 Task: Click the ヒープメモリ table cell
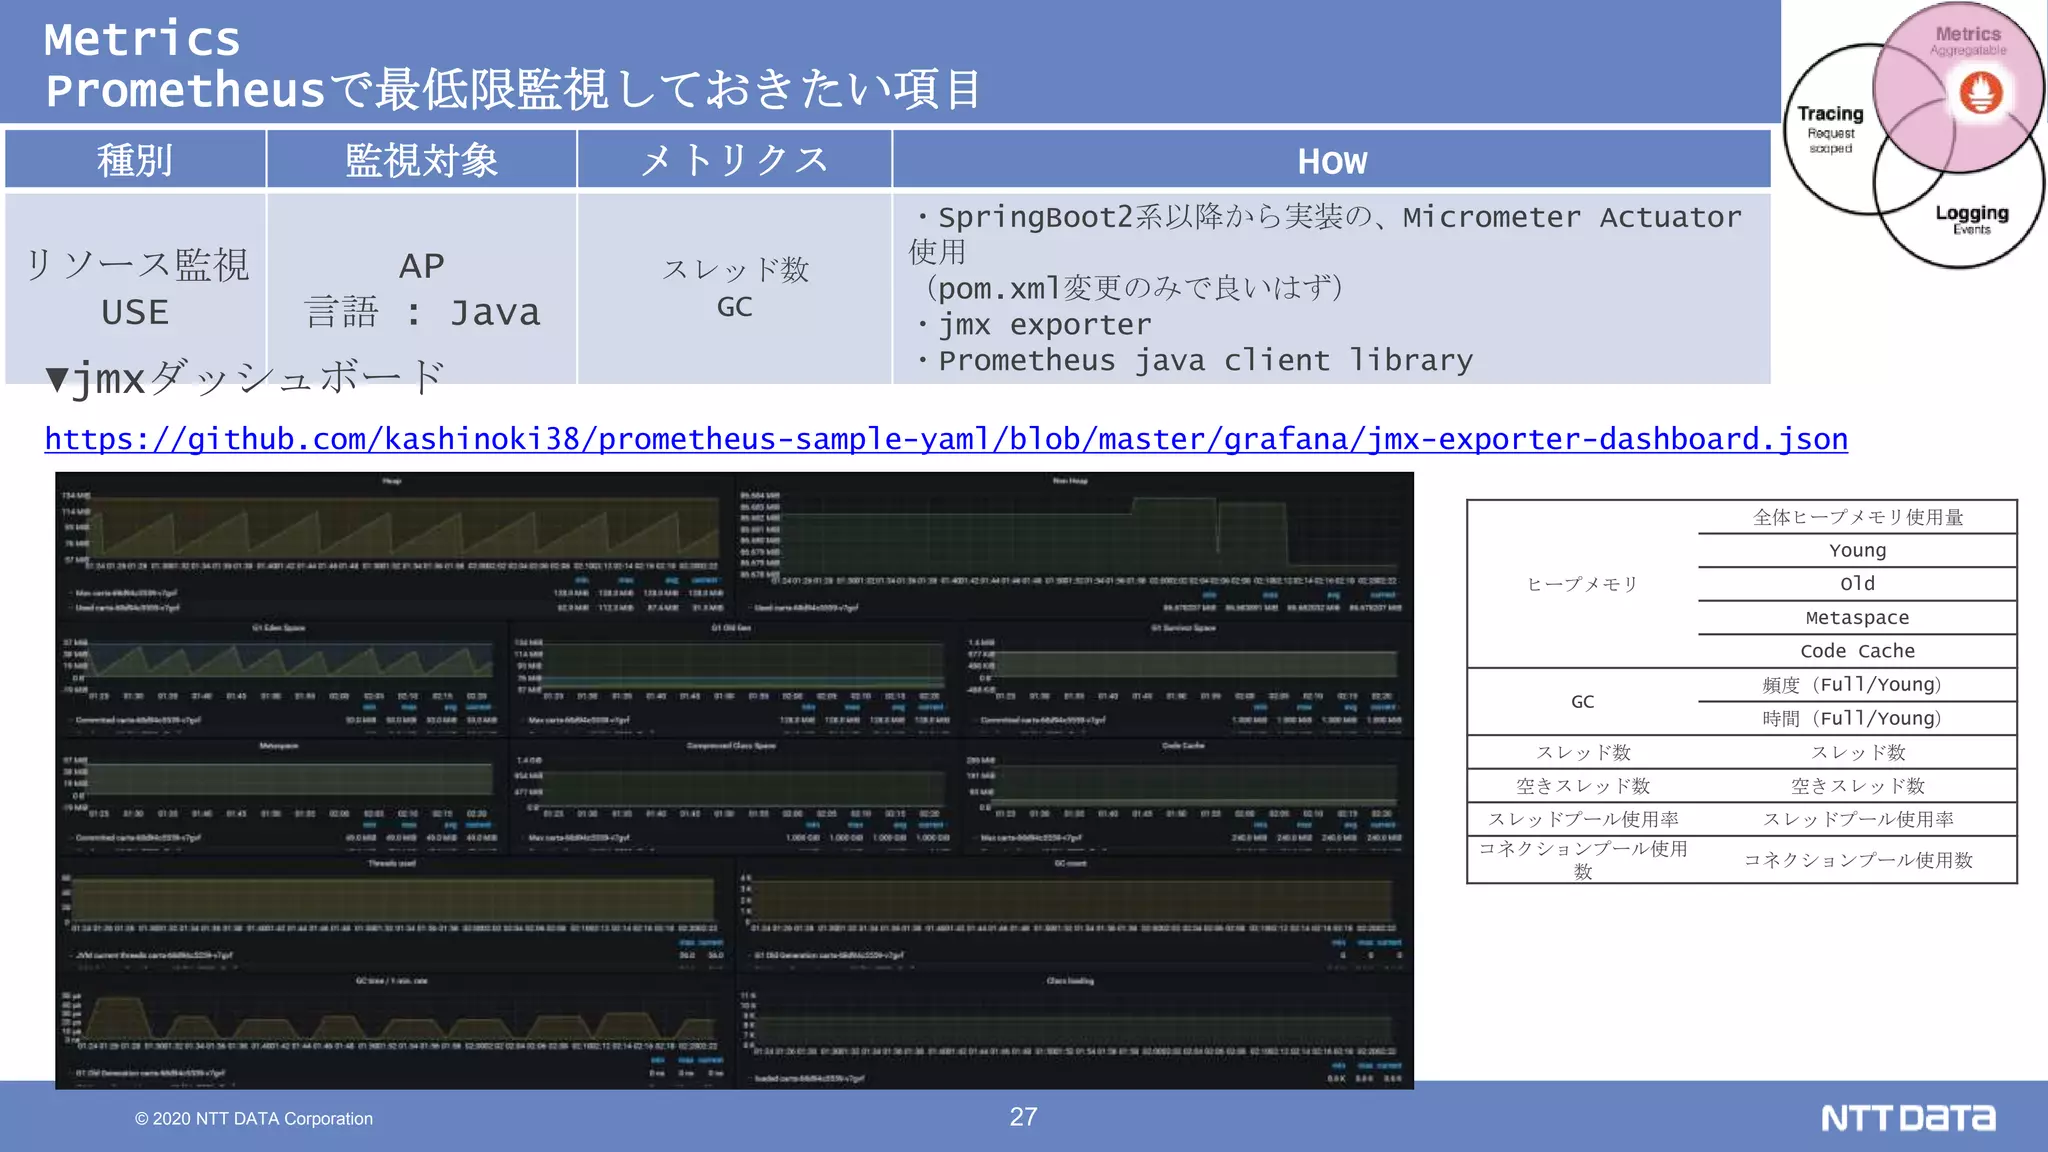(x=1582, y=584)
